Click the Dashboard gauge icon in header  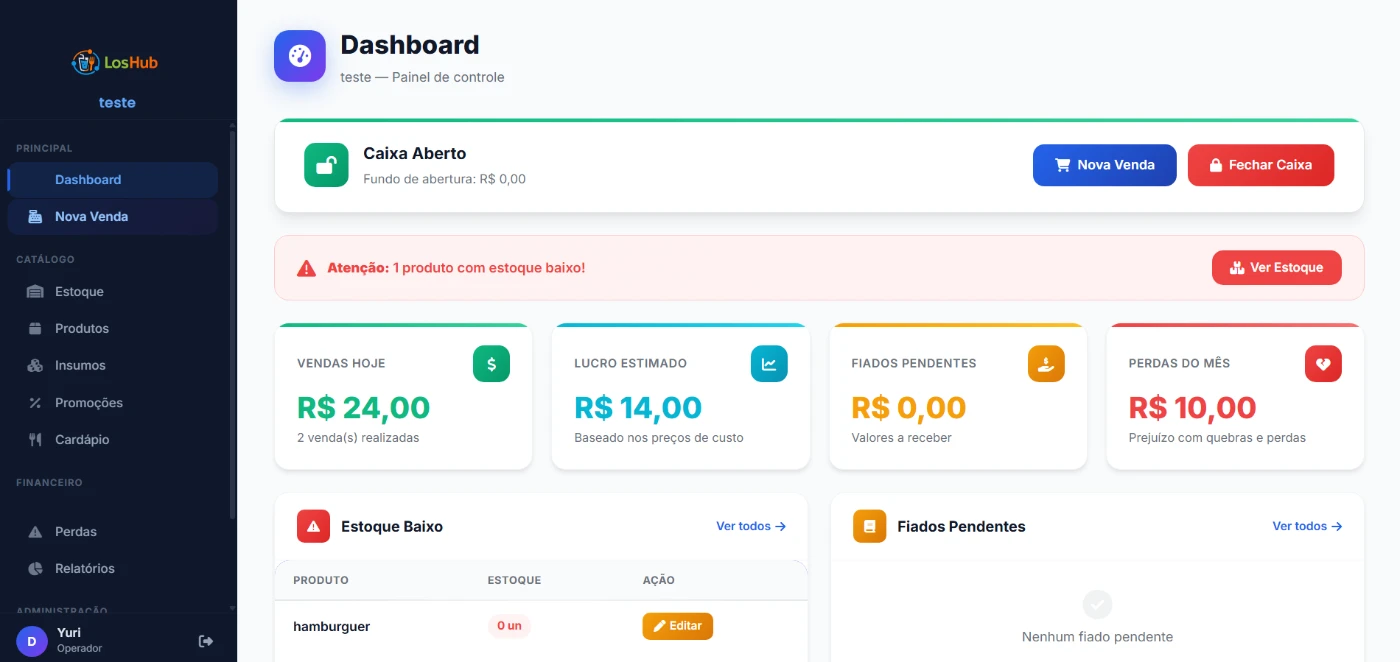point(300,56)
